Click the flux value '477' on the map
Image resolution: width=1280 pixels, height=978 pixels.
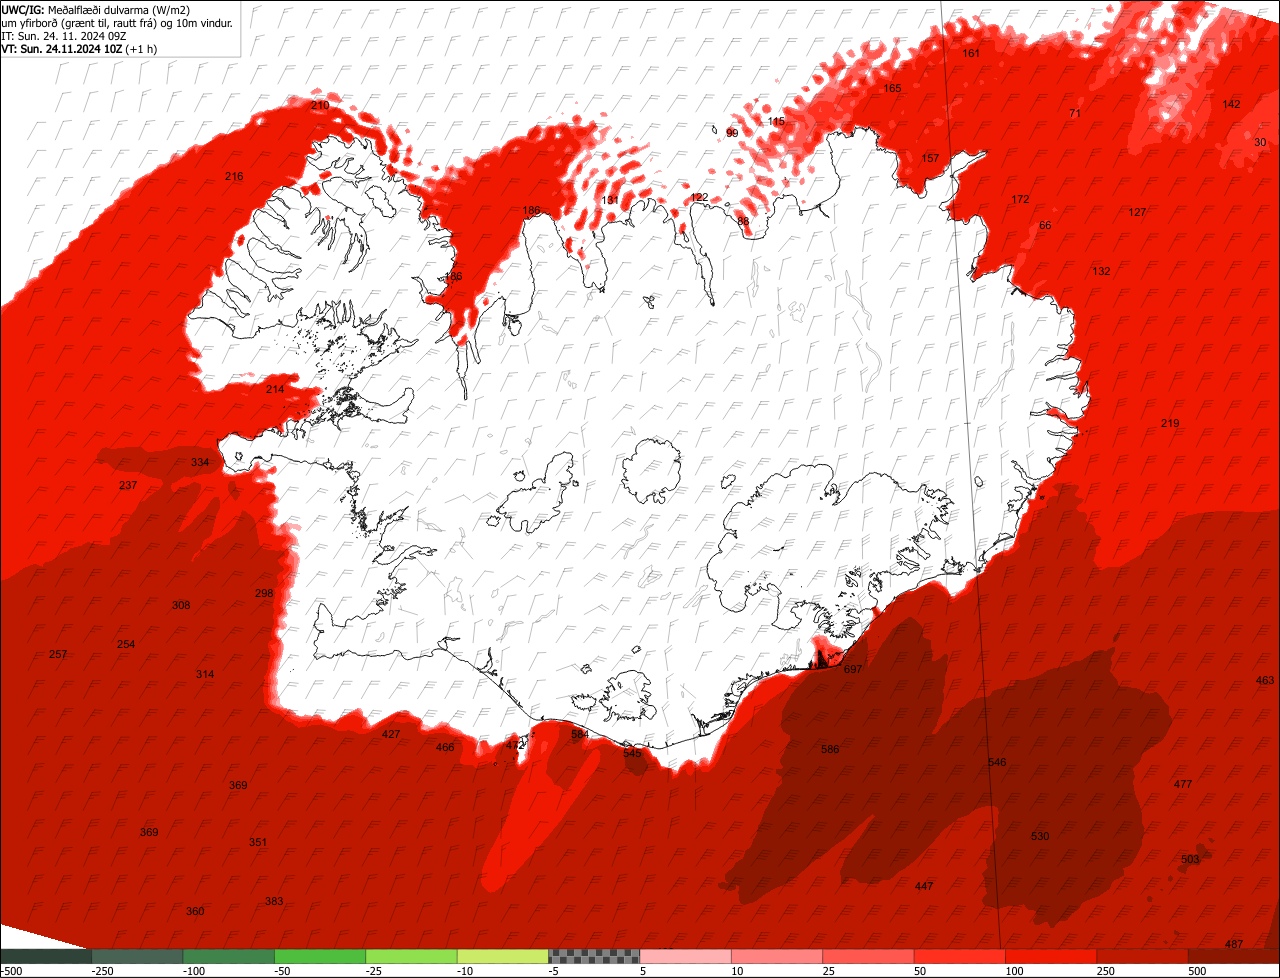(x=1183, y=784)
